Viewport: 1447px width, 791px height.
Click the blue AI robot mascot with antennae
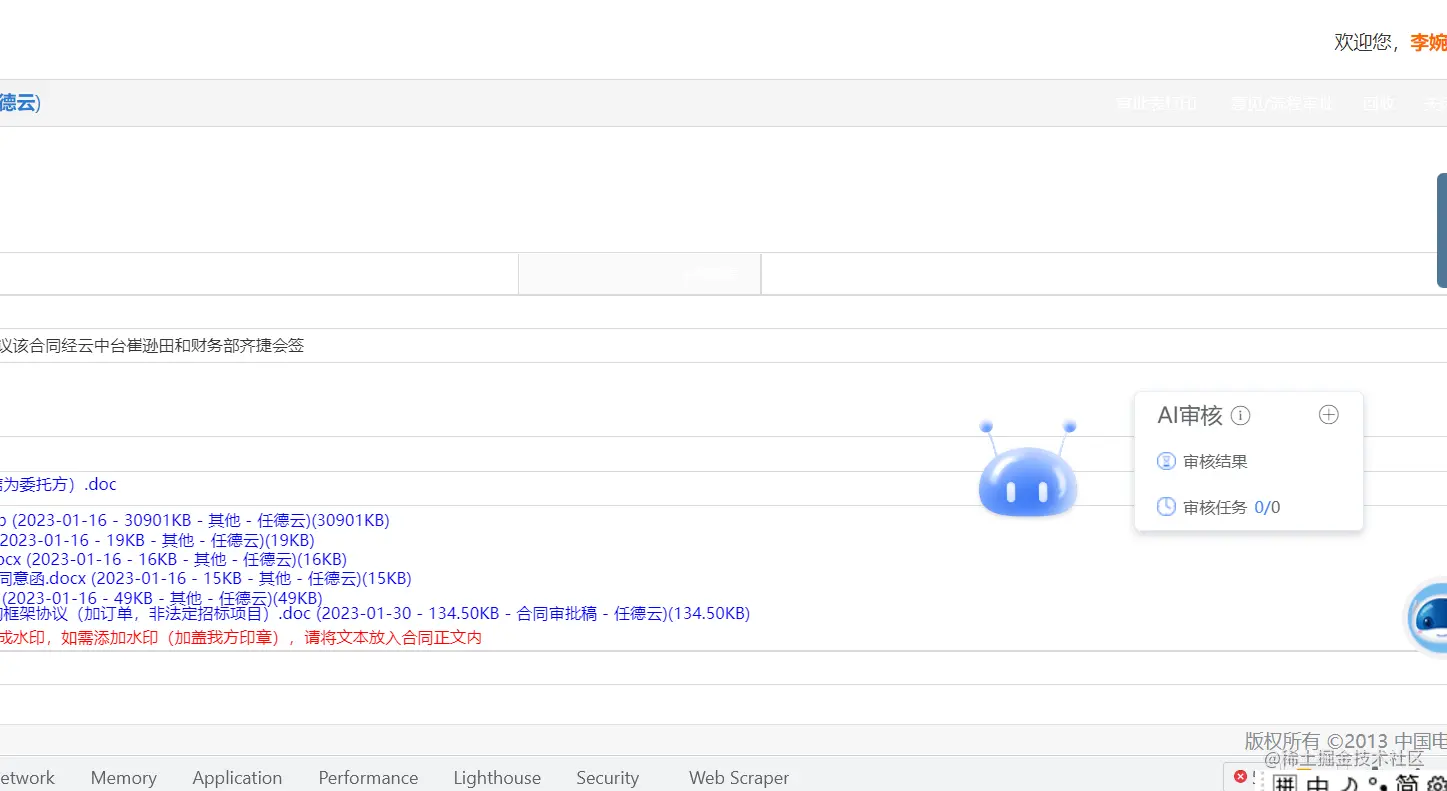[x=1028, y=469]
